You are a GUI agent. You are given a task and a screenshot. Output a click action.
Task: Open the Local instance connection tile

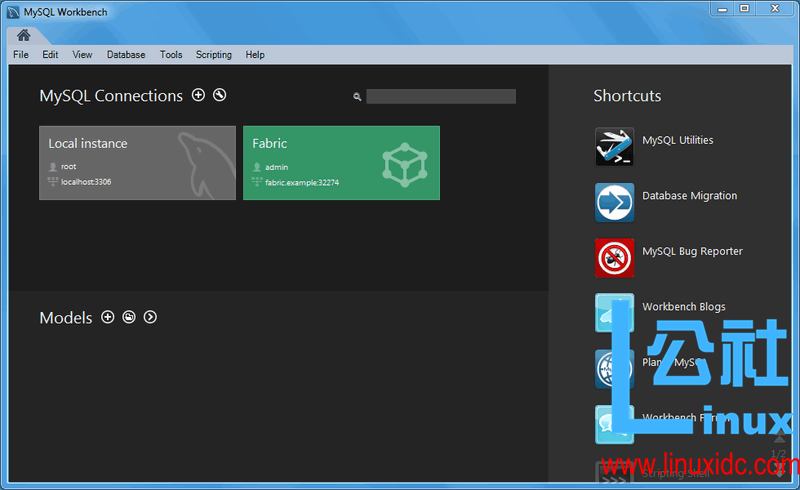tap(137, 162)
